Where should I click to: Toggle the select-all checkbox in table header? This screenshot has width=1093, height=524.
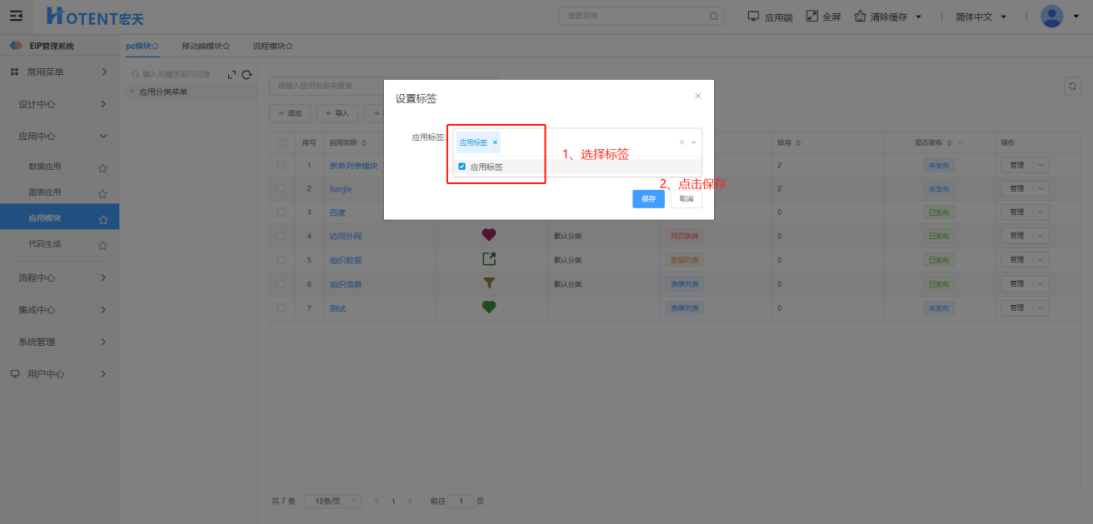tap(282, 142)
